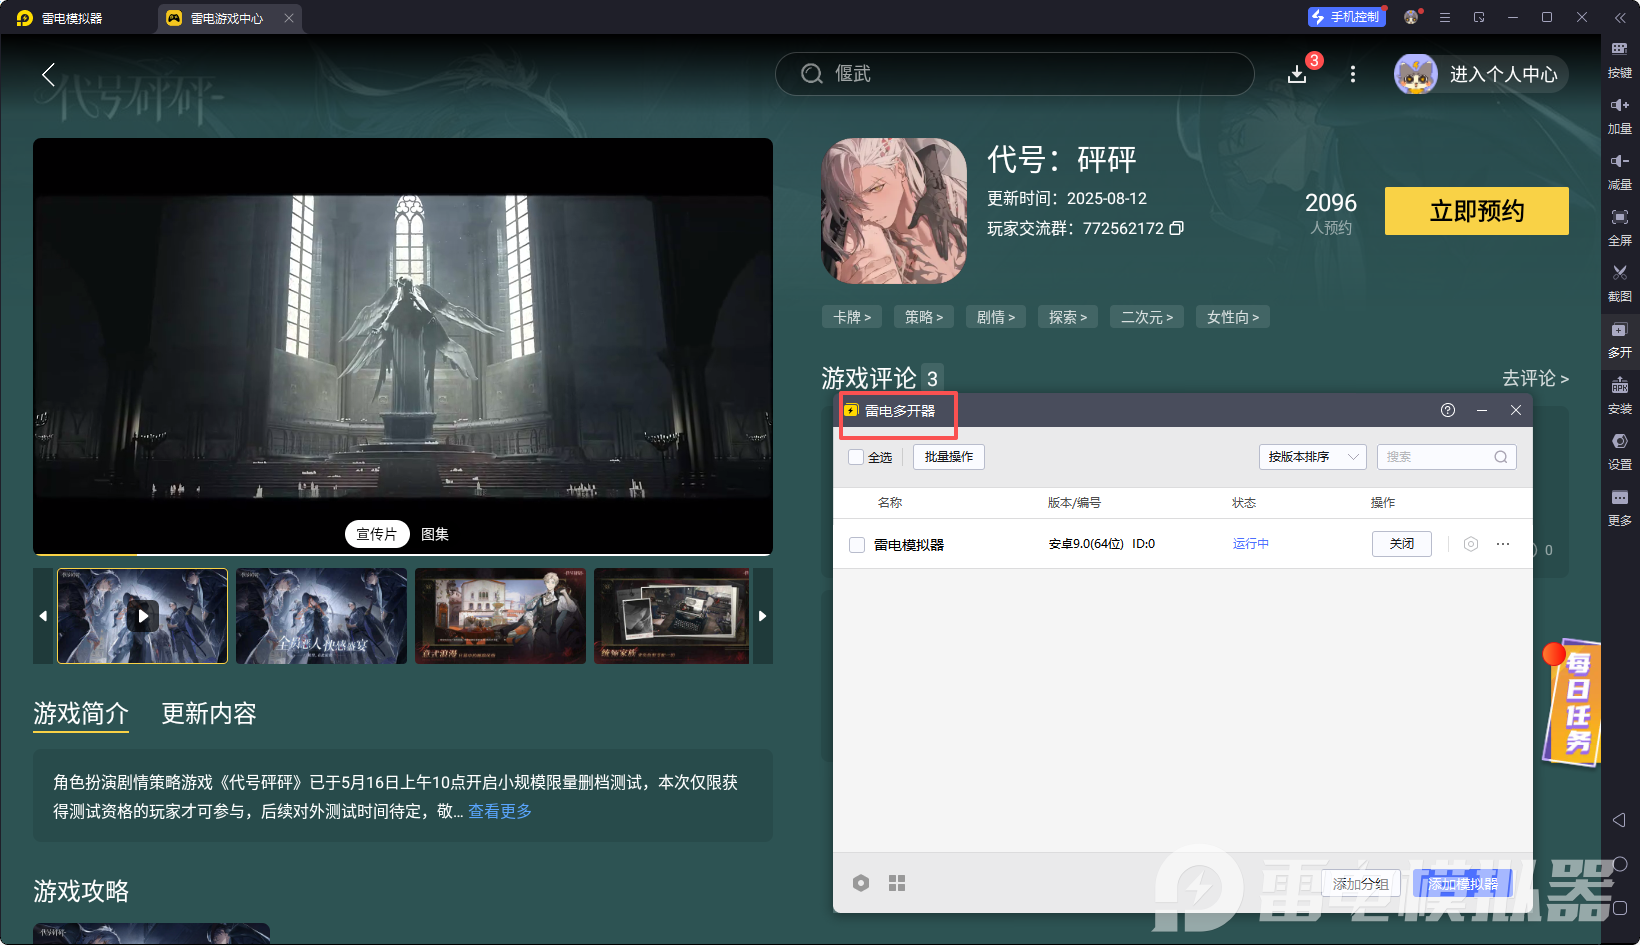The height and width of the screenshot is (945, 1640).
Task: Switch to the 更新内容 tab
Action: tap(209, 714)
